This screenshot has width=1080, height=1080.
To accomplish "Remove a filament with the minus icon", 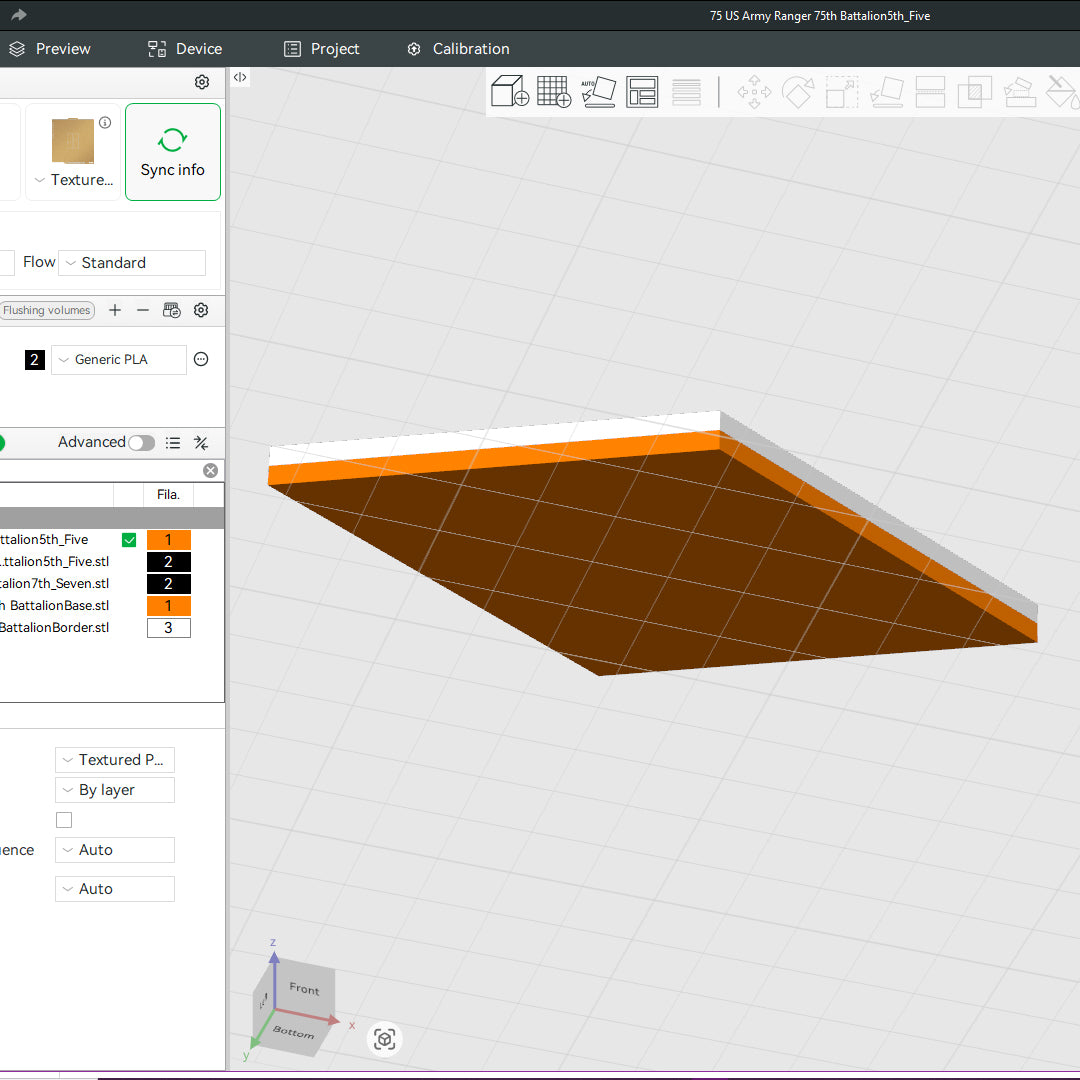I will 143,310.
